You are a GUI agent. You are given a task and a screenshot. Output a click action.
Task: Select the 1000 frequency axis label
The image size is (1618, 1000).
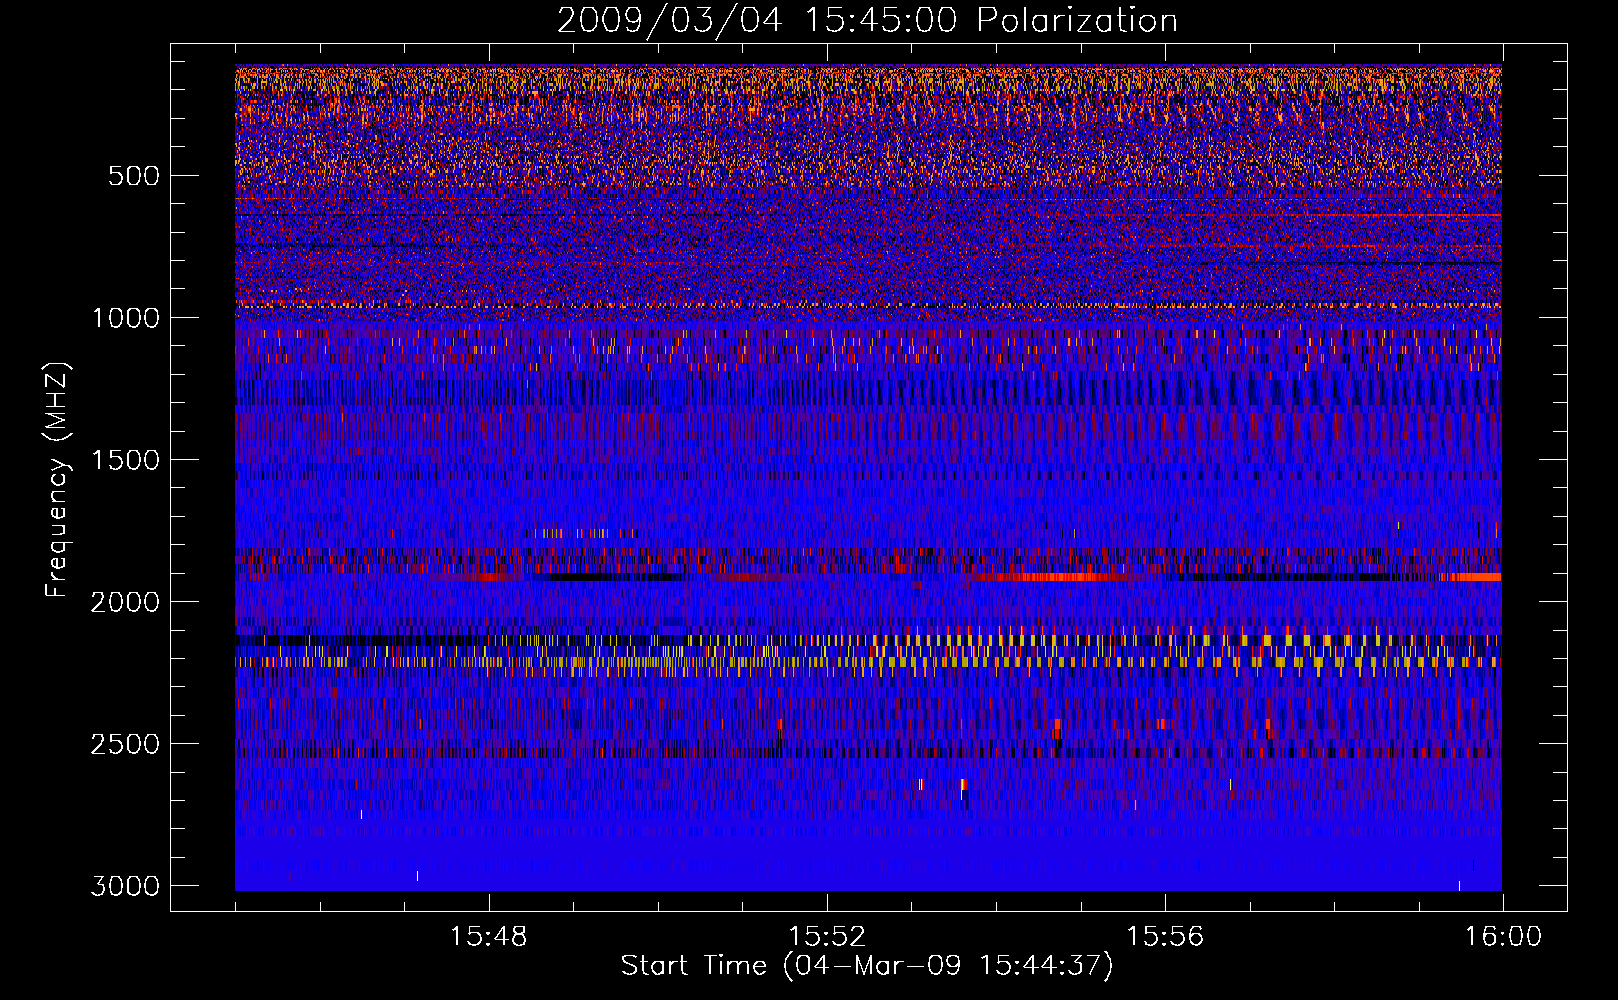click(125, 318)
